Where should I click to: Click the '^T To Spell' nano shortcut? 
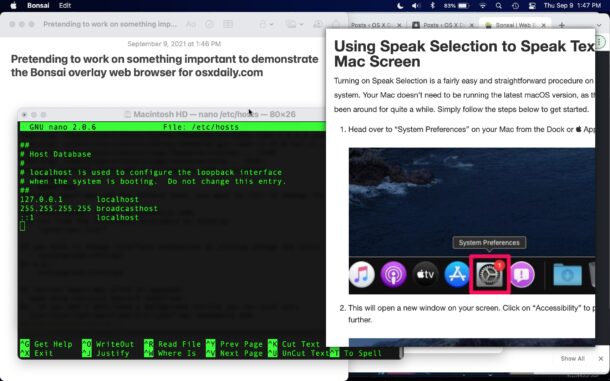(356, 353)
